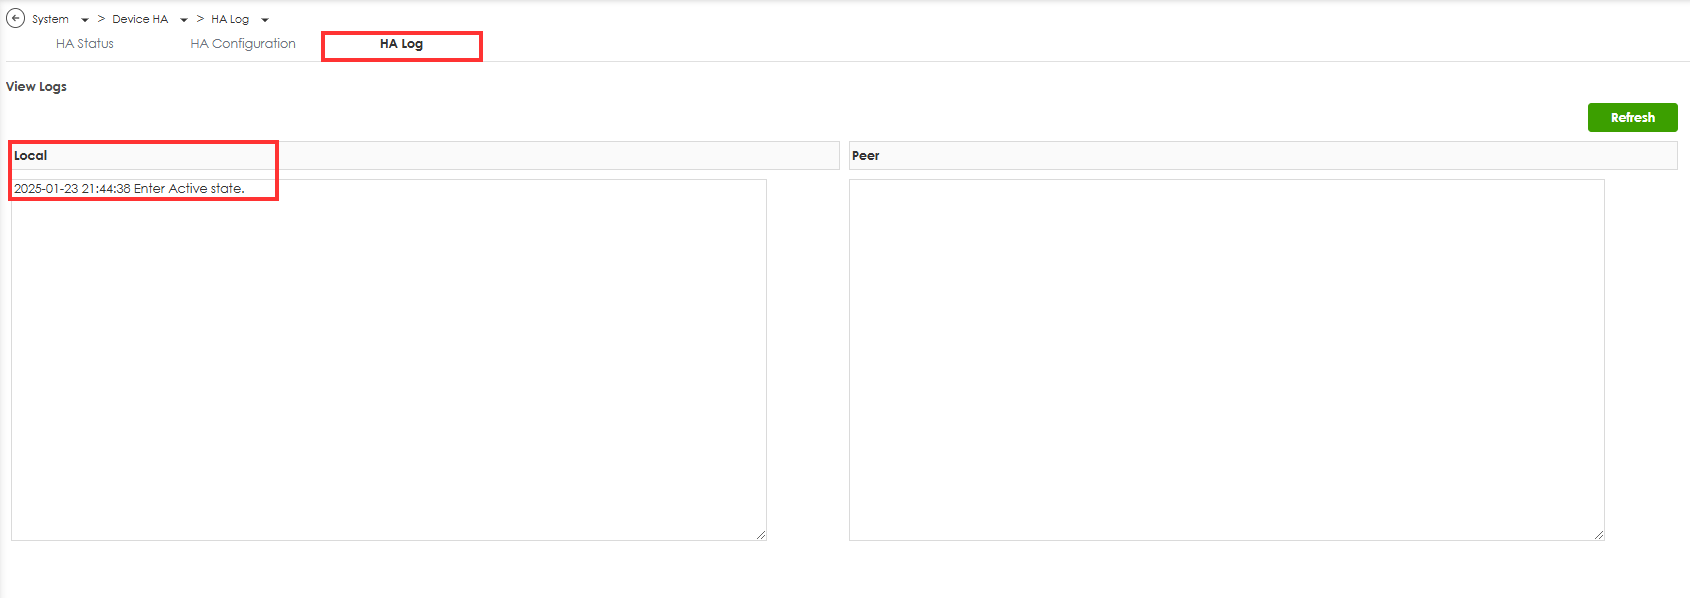Grab the Peer log box resize handle

1599,535
